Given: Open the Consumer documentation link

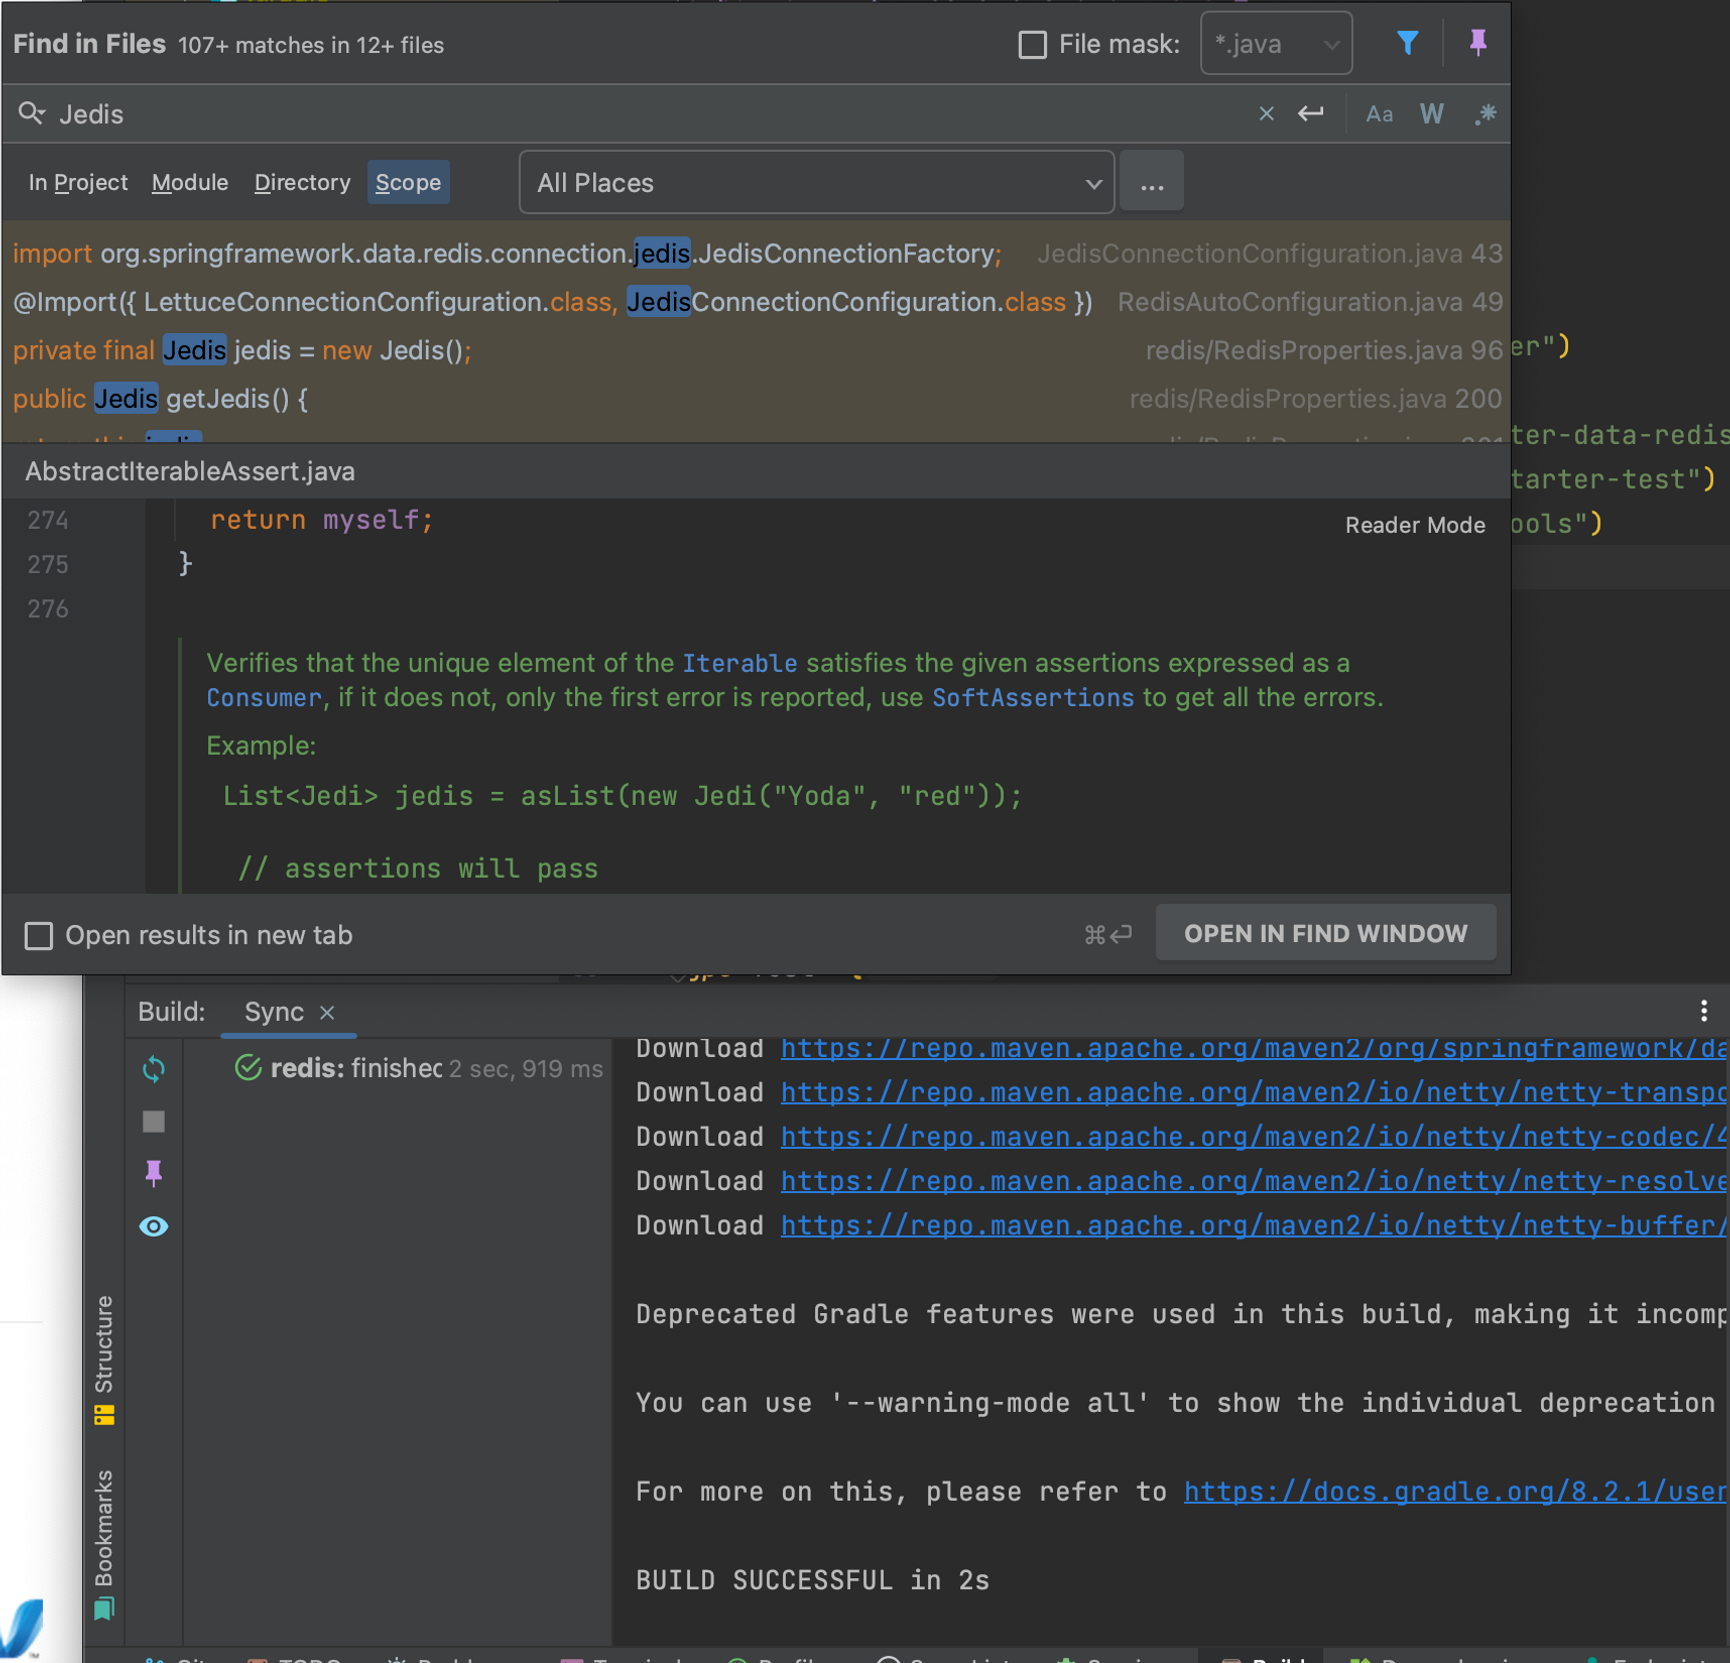Looking at the screenshot, I should (264, 698).
